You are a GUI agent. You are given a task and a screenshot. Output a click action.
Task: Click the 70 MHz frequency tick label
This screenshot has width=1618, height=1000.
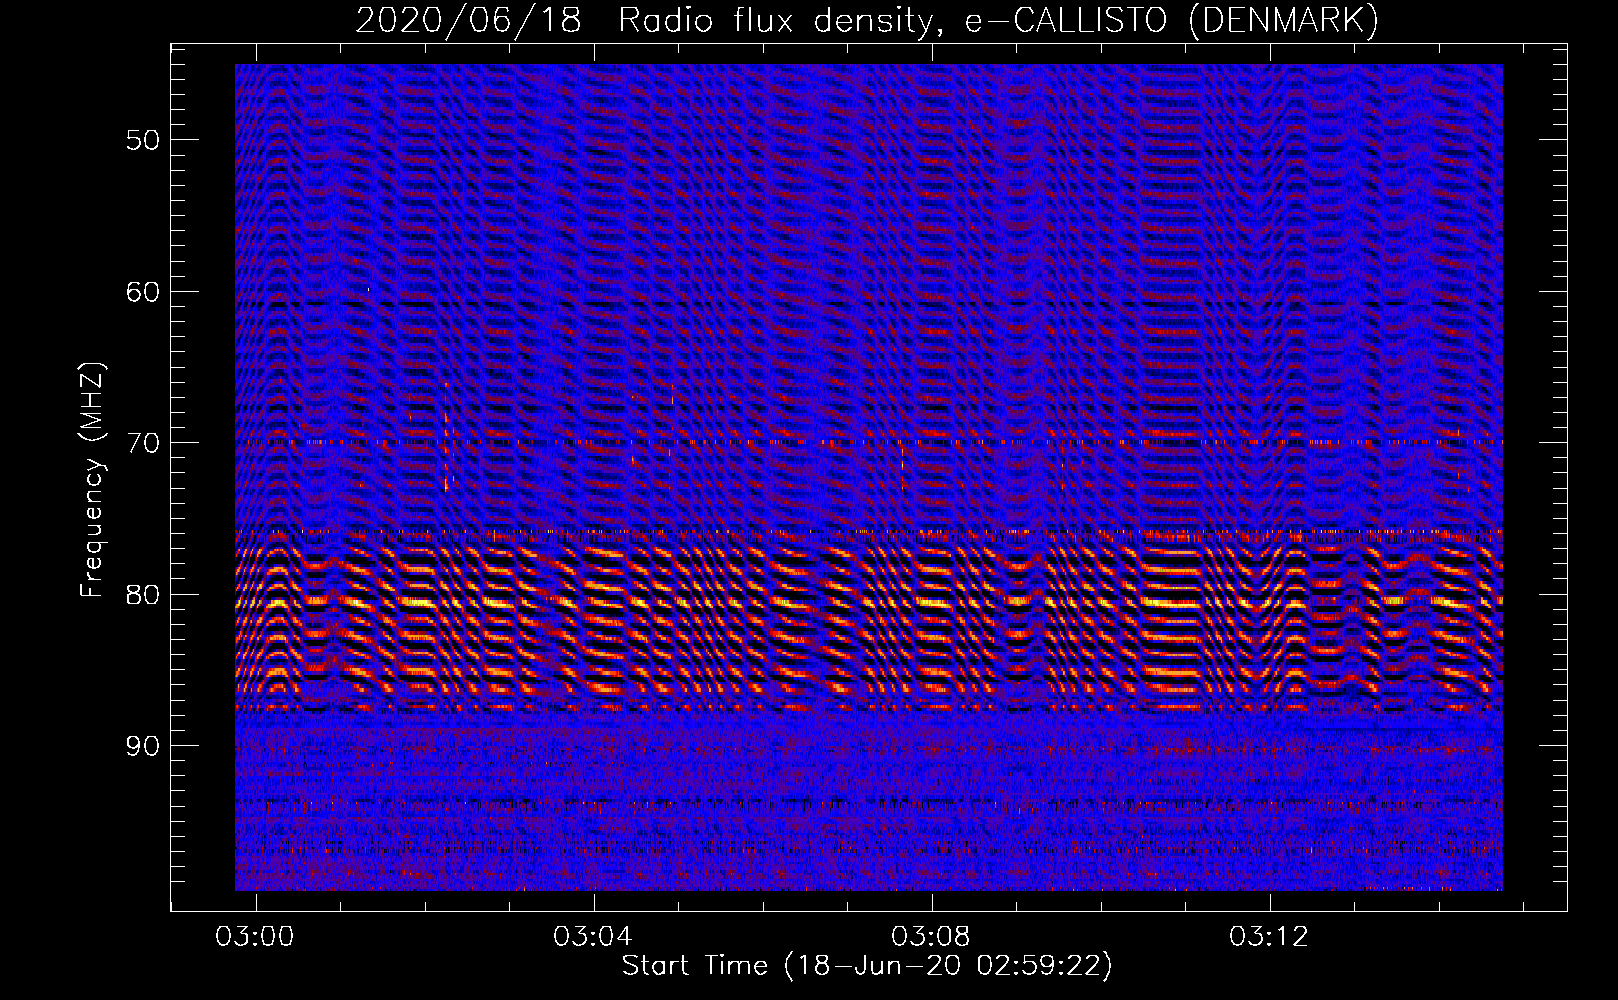pyautogui.click(x=143, y=443)
